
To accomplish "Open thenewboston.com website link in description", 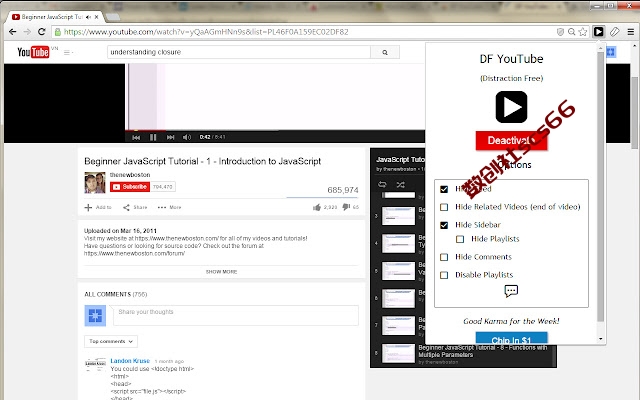I will point(177,238).
